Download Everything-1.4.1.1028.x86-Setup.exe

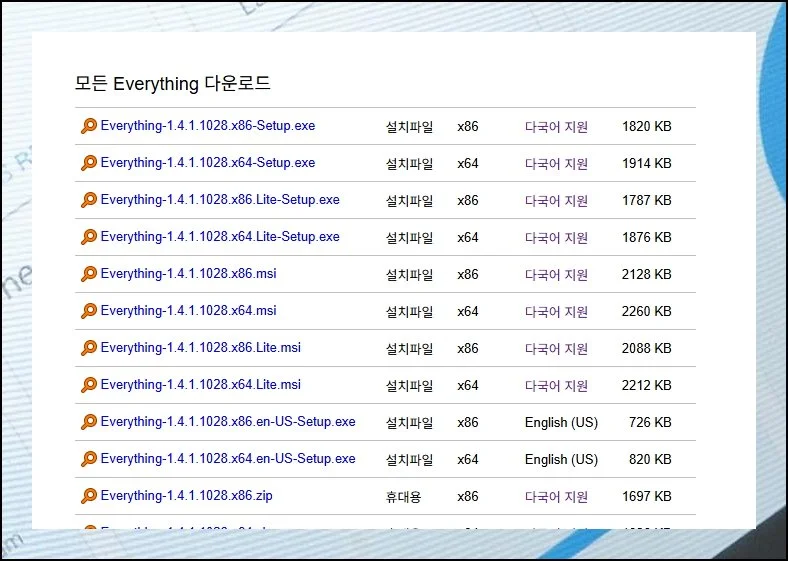coord(208,126)
